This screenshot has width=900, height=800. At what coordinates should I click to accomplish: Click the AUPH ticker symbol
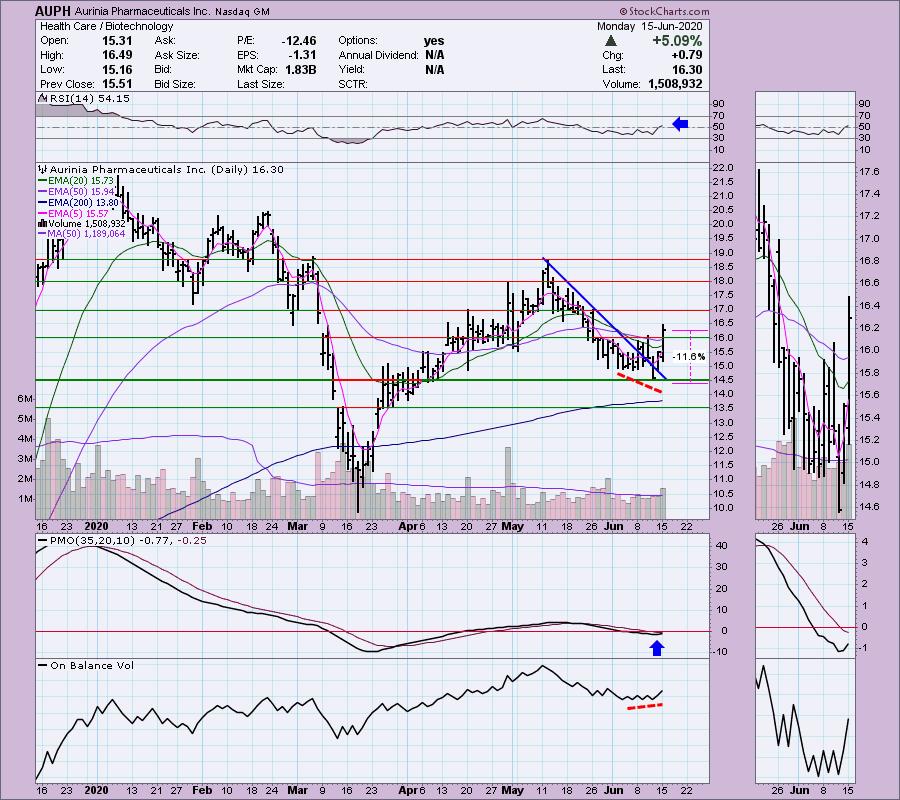click(x=51, y=11)
